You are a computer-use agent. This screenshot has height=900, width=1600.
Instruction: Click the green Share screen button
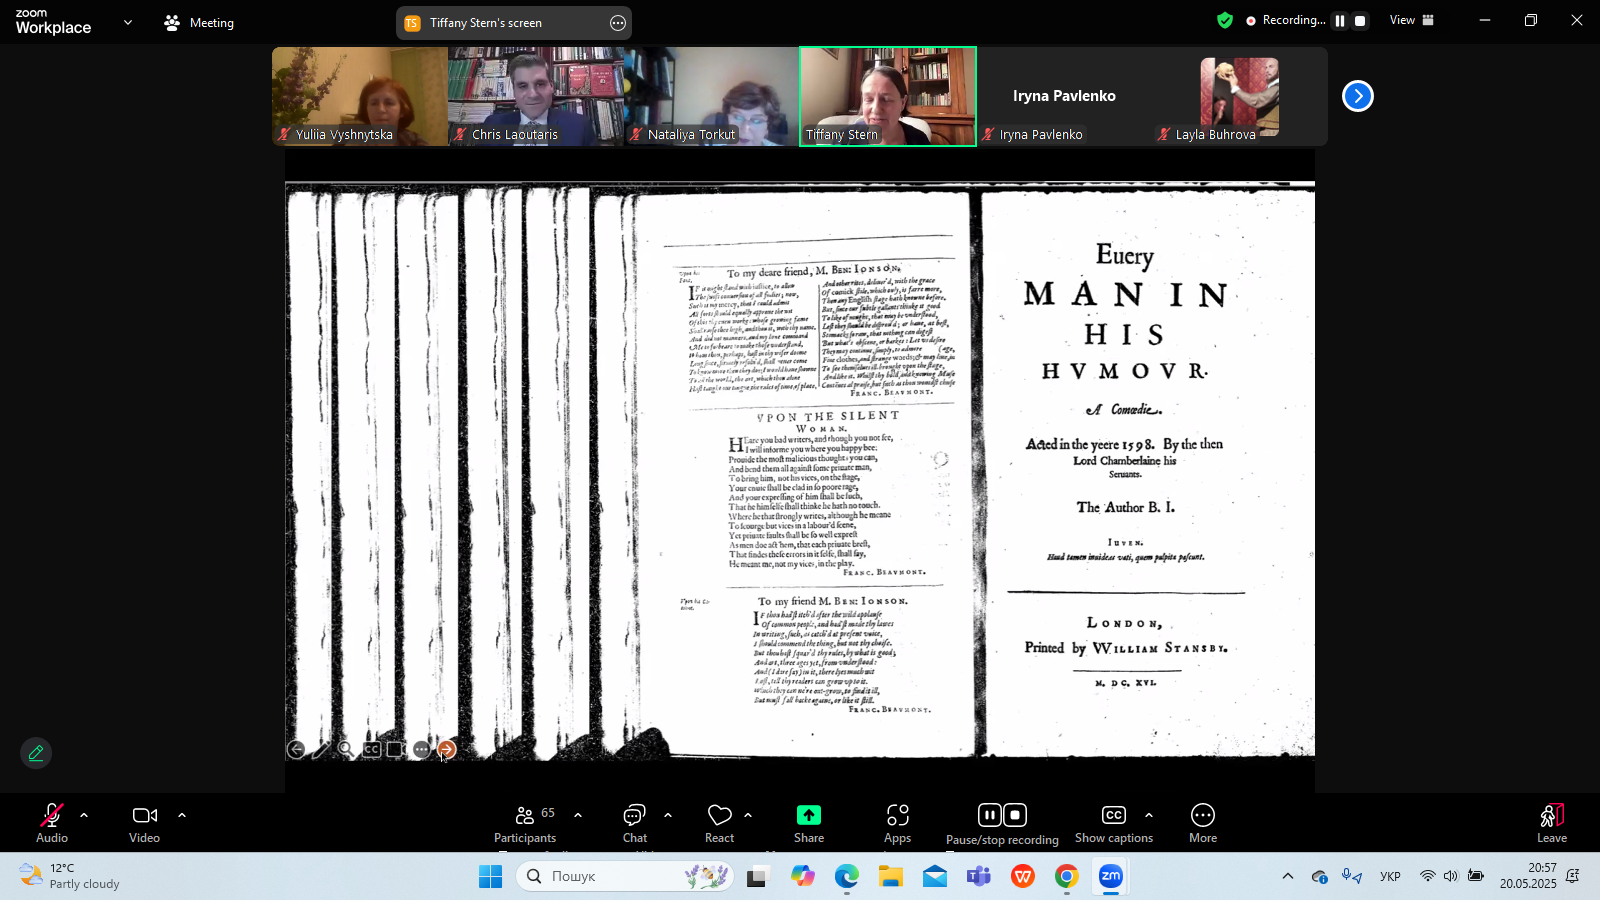(x=809, y=824)
